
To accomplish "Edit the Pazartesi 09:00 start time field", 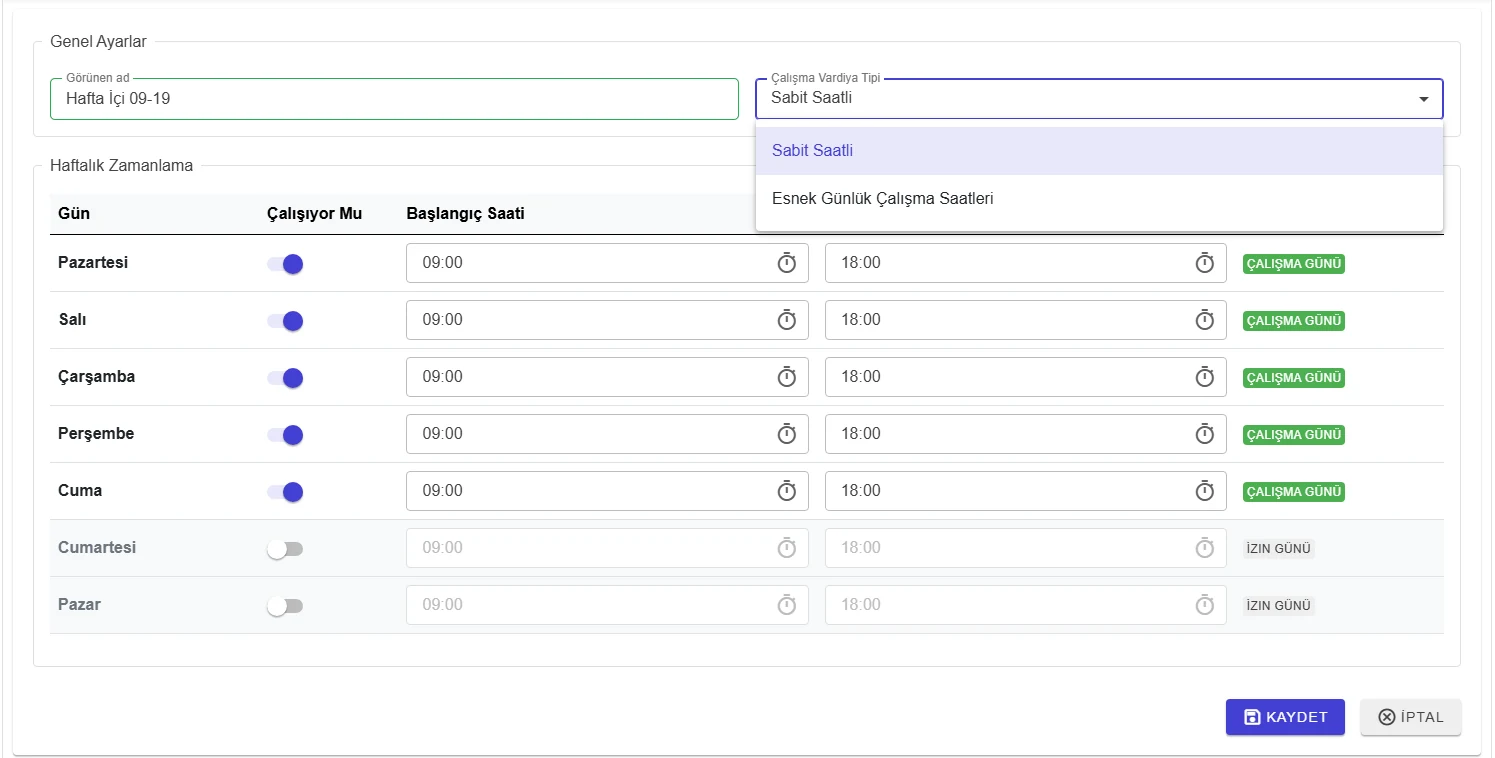I will pyautogui.click(x=607, y=263).
